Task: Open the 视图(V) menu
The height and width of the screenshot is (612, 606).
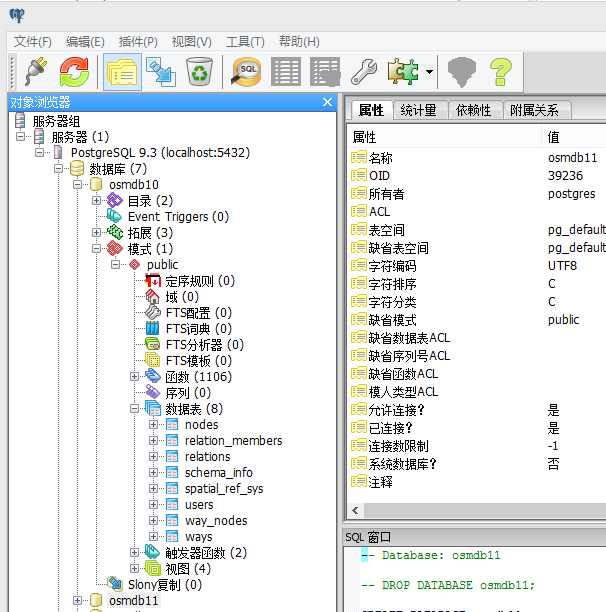Action: [x=192, y=41]
